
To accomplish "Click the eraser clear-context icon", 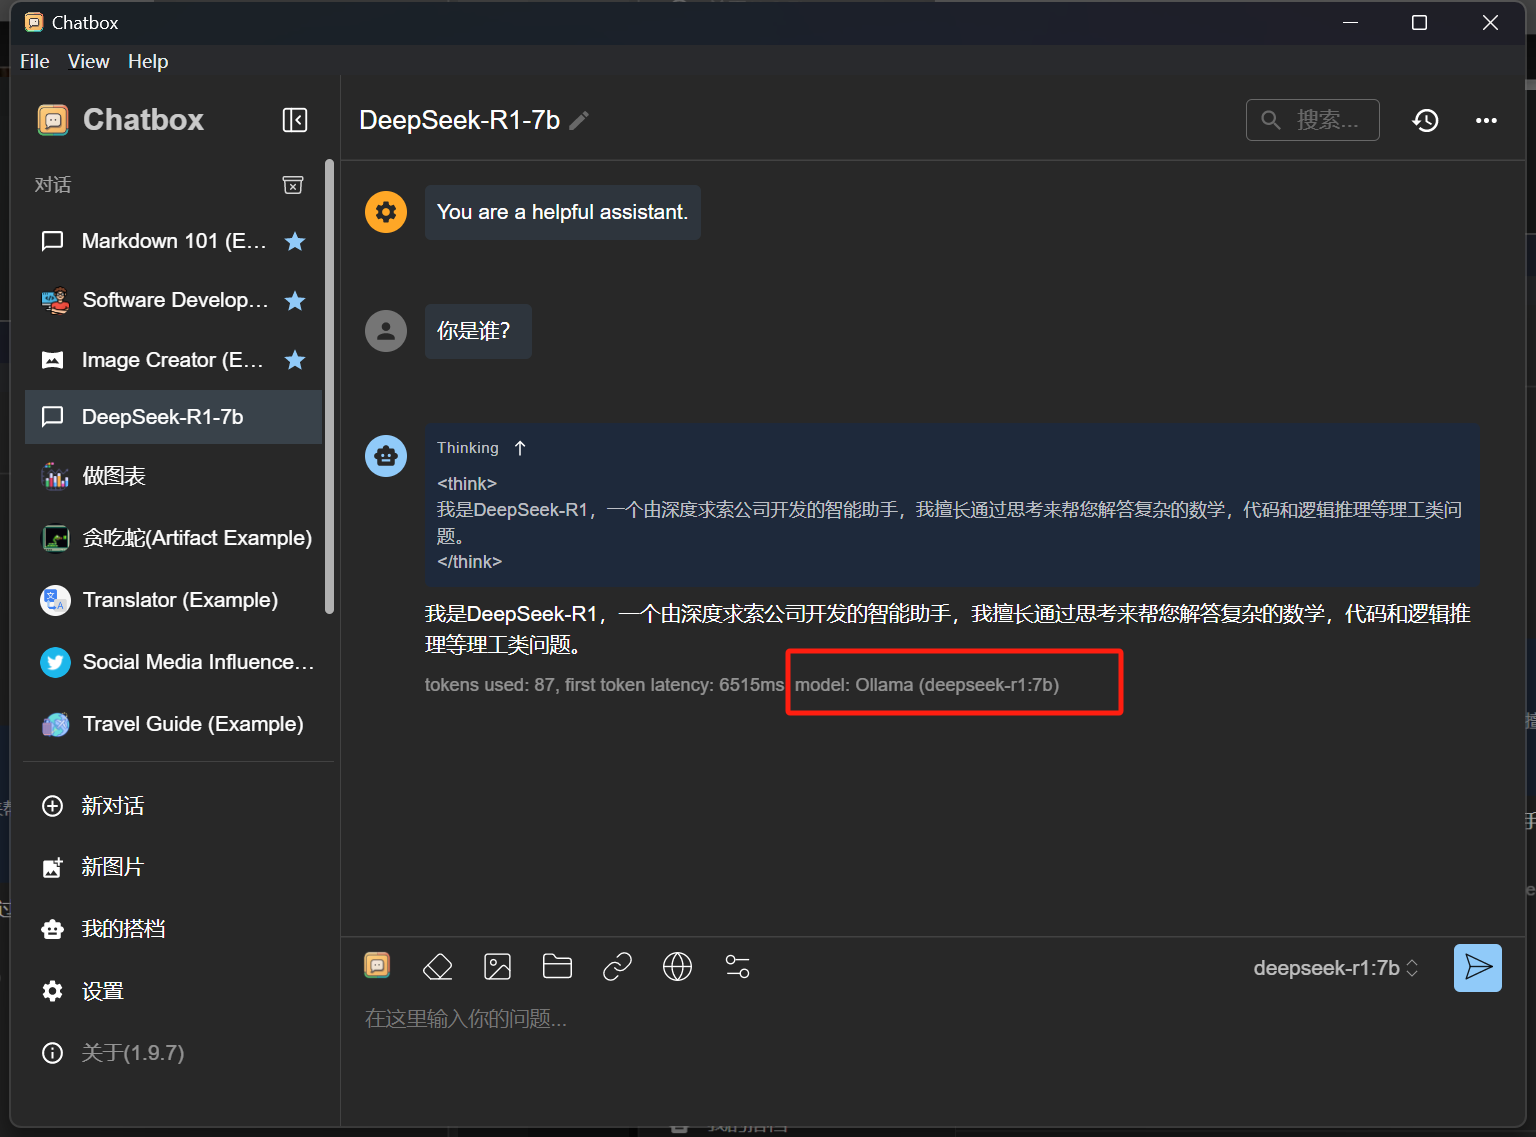I will [x=438, y=967].
